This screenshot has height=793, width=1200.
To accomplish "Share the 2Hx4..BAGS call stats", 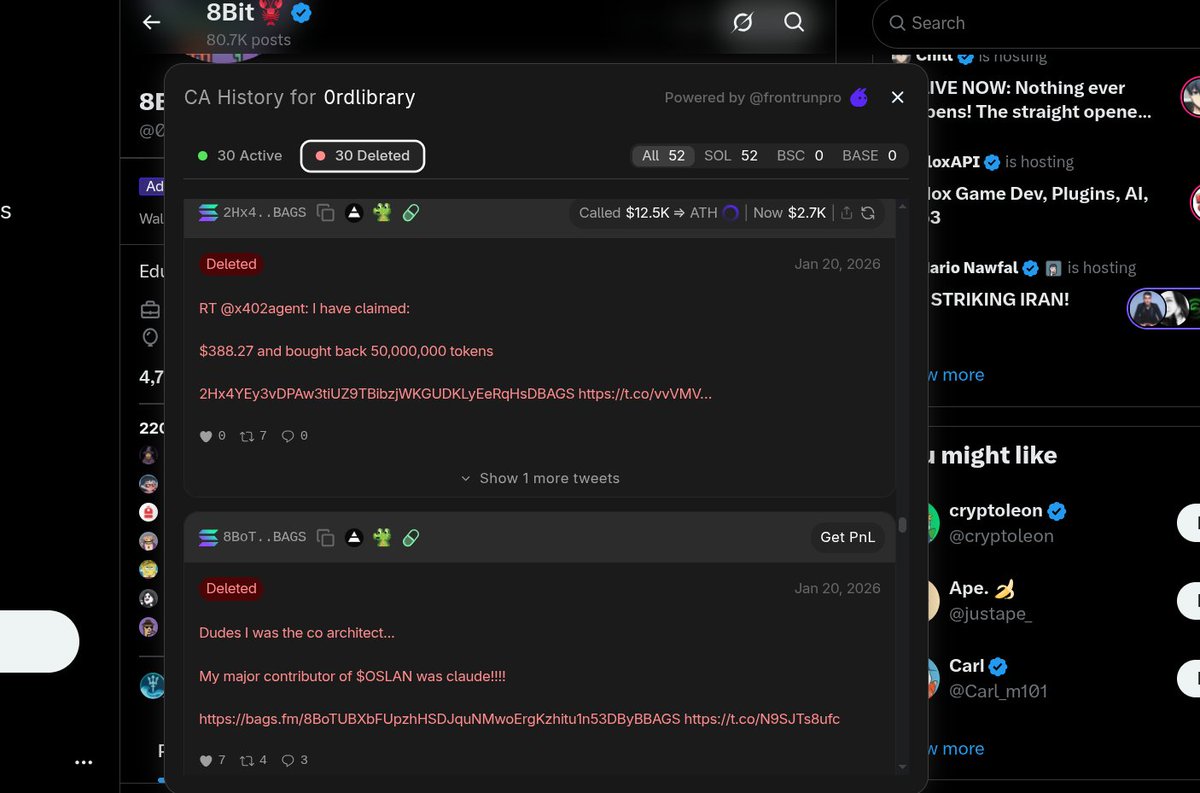I will (847, 213).
